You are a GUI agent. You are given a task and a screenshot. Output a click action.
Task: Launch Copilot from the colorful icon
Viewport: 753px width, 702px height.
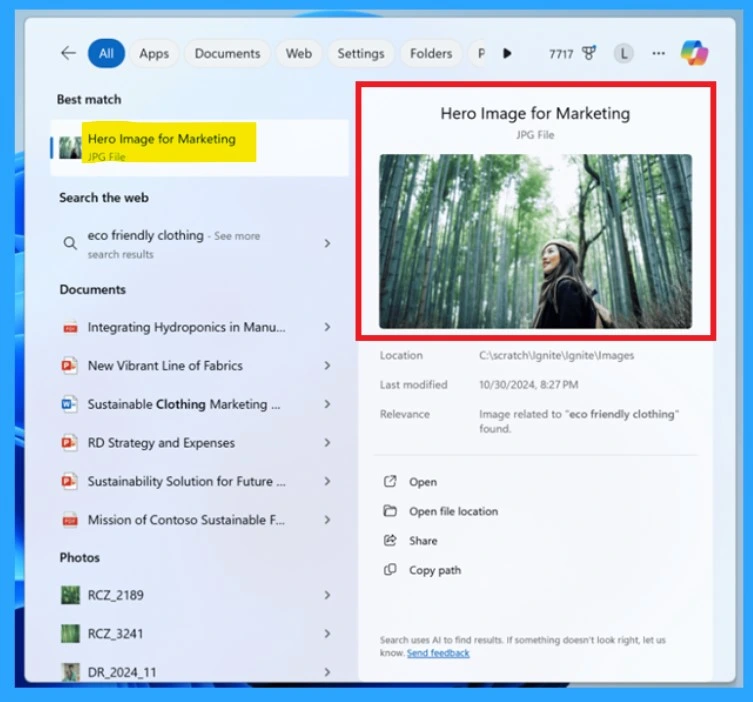coord(694,53)
